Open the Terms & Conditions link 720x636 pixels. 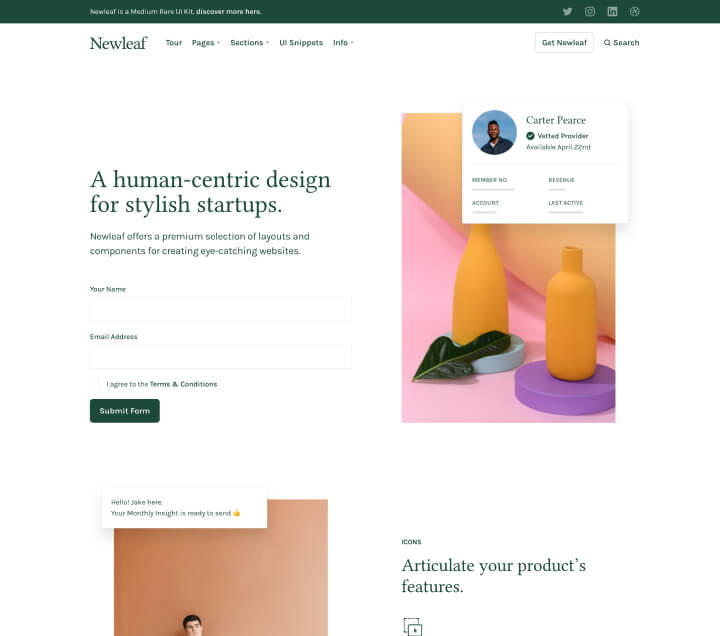pos(183,384)
